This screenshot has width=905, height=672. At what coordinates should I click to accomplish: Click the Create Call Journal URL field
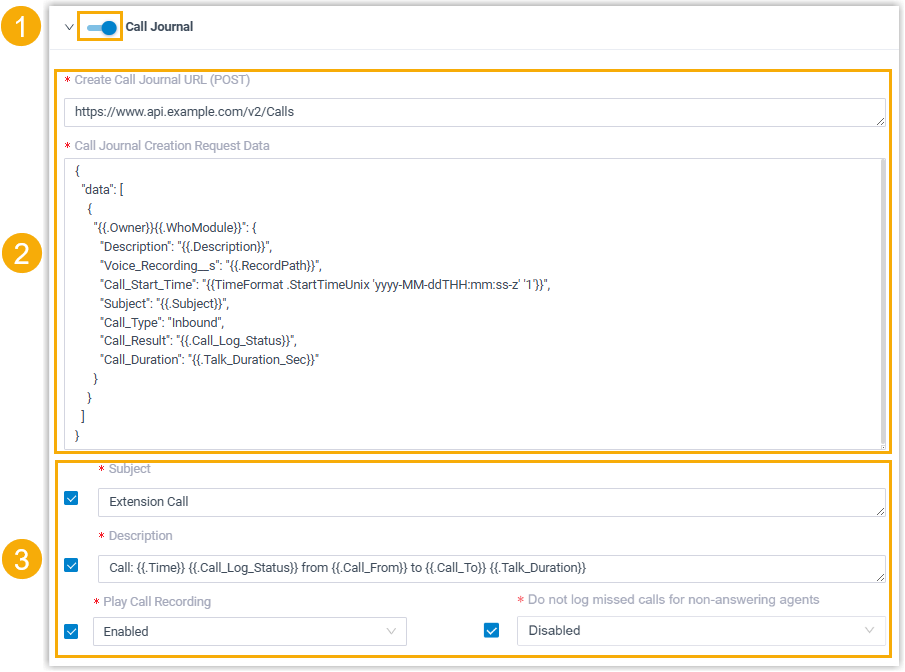click(x=470, y=112)
